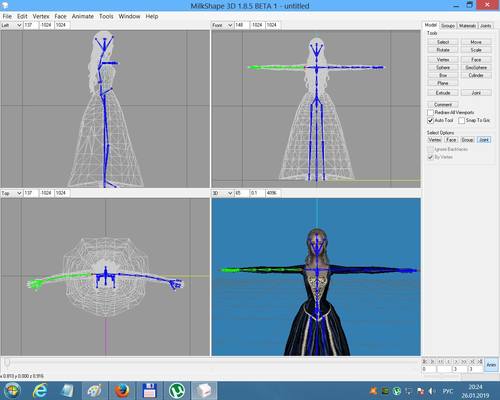The image size is (500, 400).
Task: Choose the Sphere primitive tool
Action: (443, 68)
